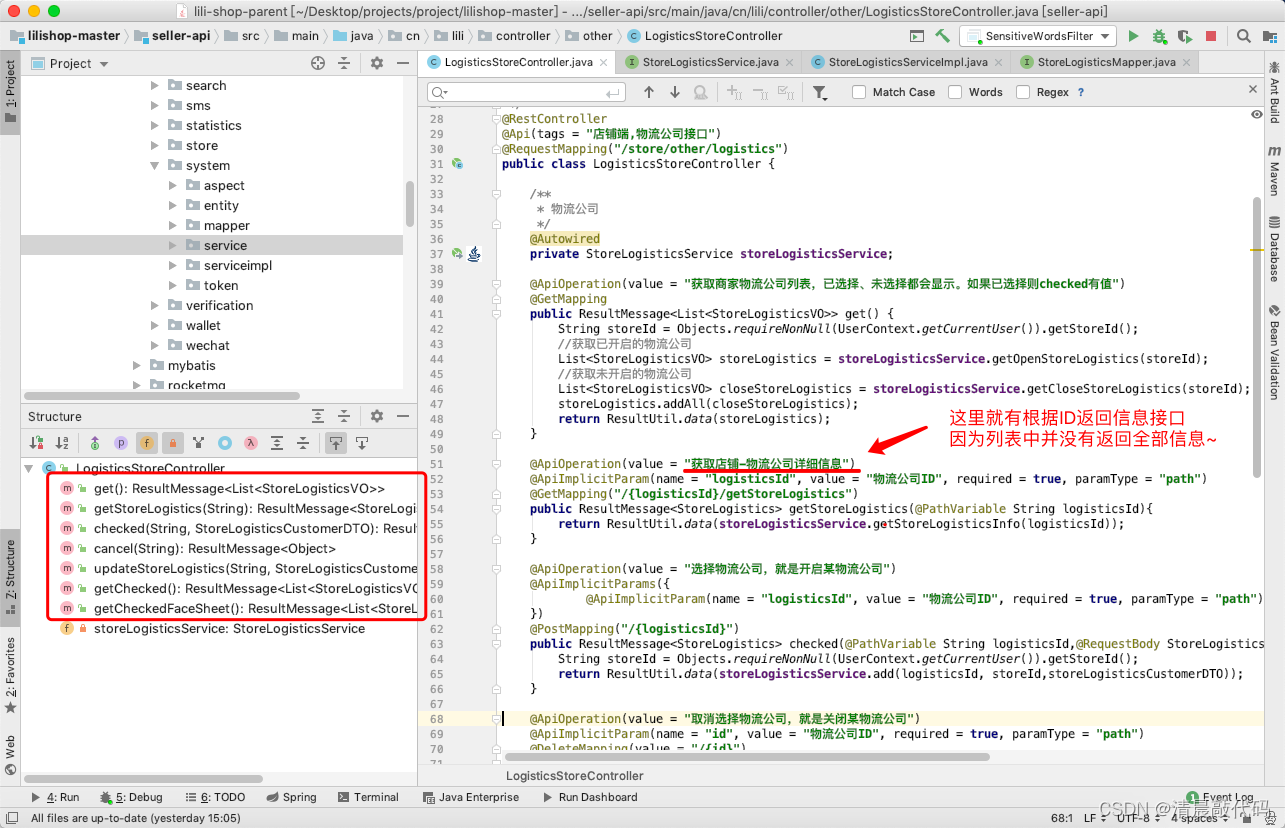Expand the wallet folder

(155, 326)
